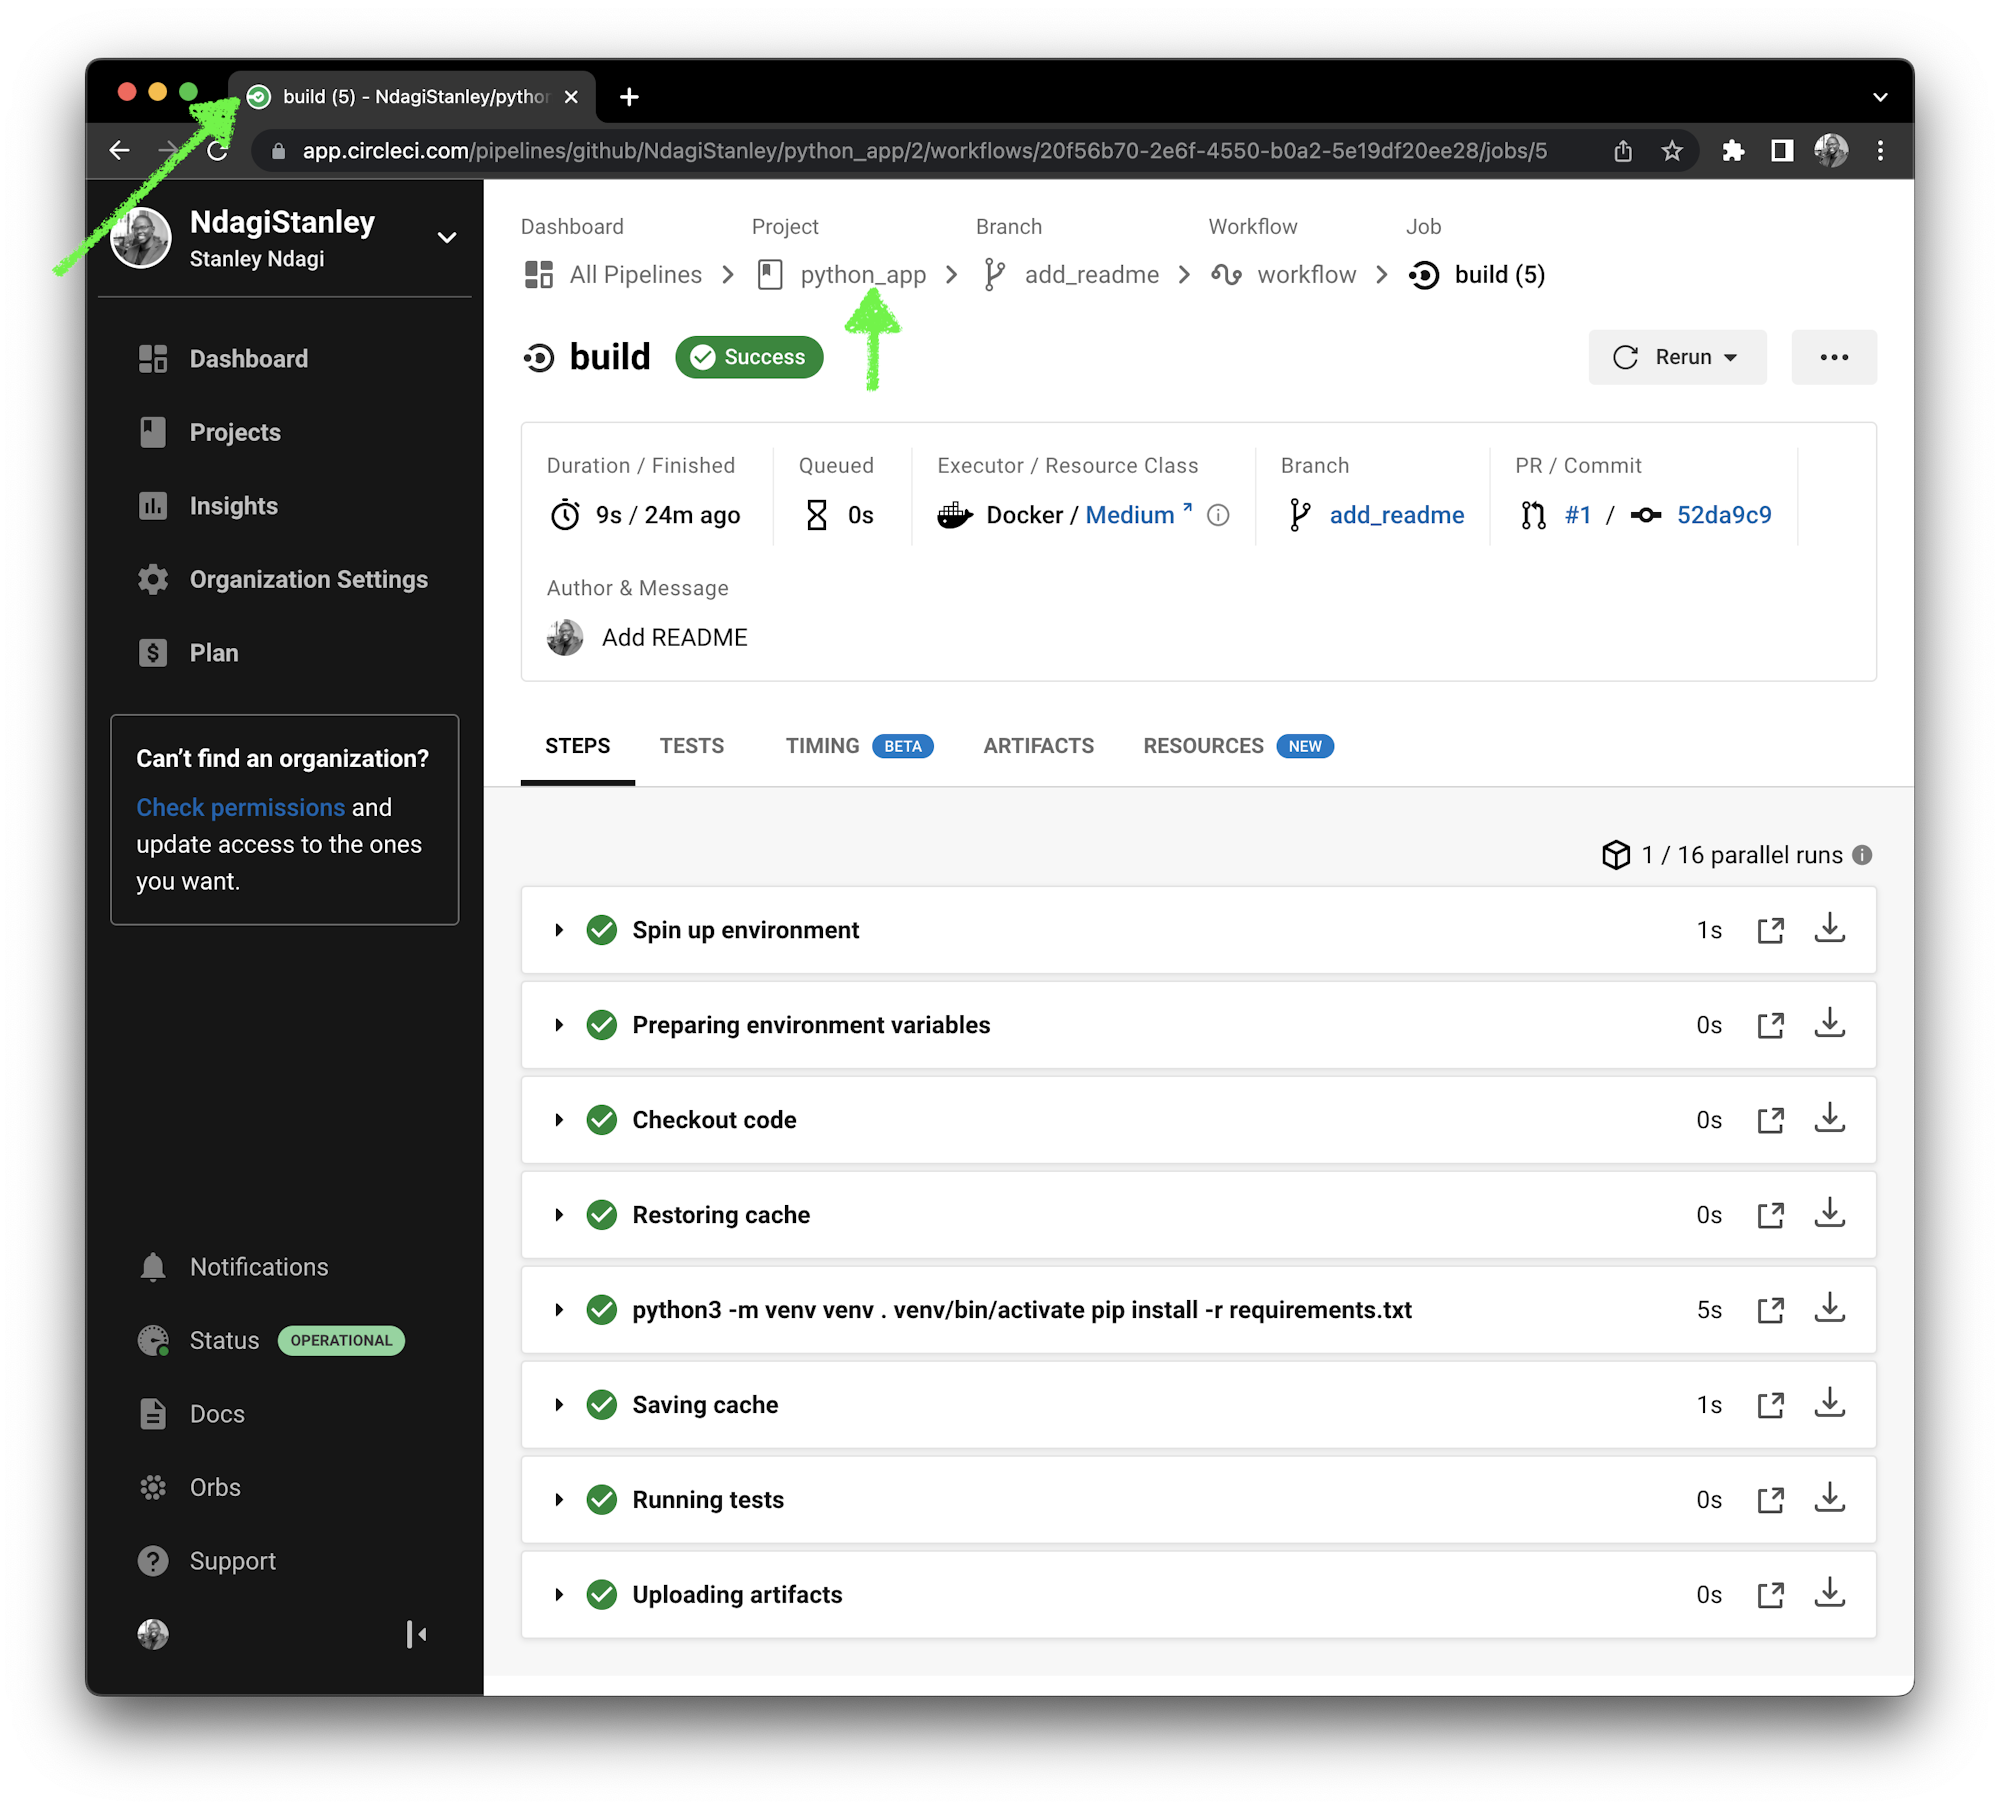2000x1809 pixels.
Task: Open Insights in the sidebar
Action: pos(208,505)
